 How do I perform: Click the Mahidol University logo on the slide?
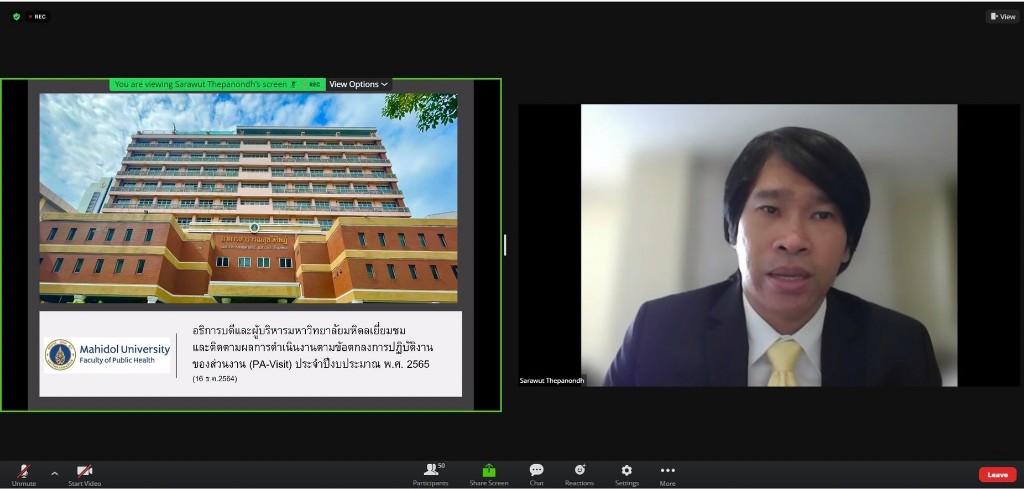(x=60, y=355)
